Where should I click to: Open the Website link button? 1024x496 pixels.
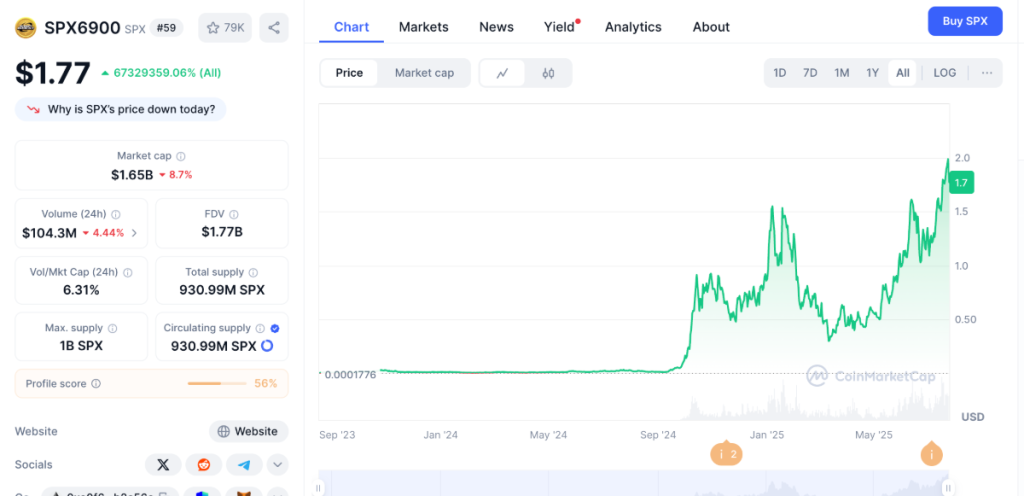pos(249,431)
